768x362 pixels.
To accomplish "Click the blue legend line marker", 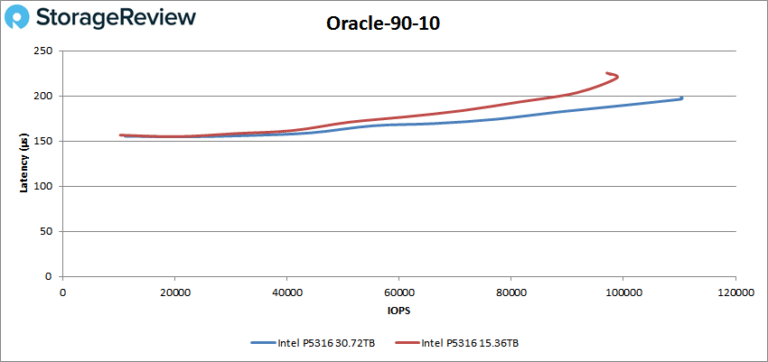I will point(264,343).
